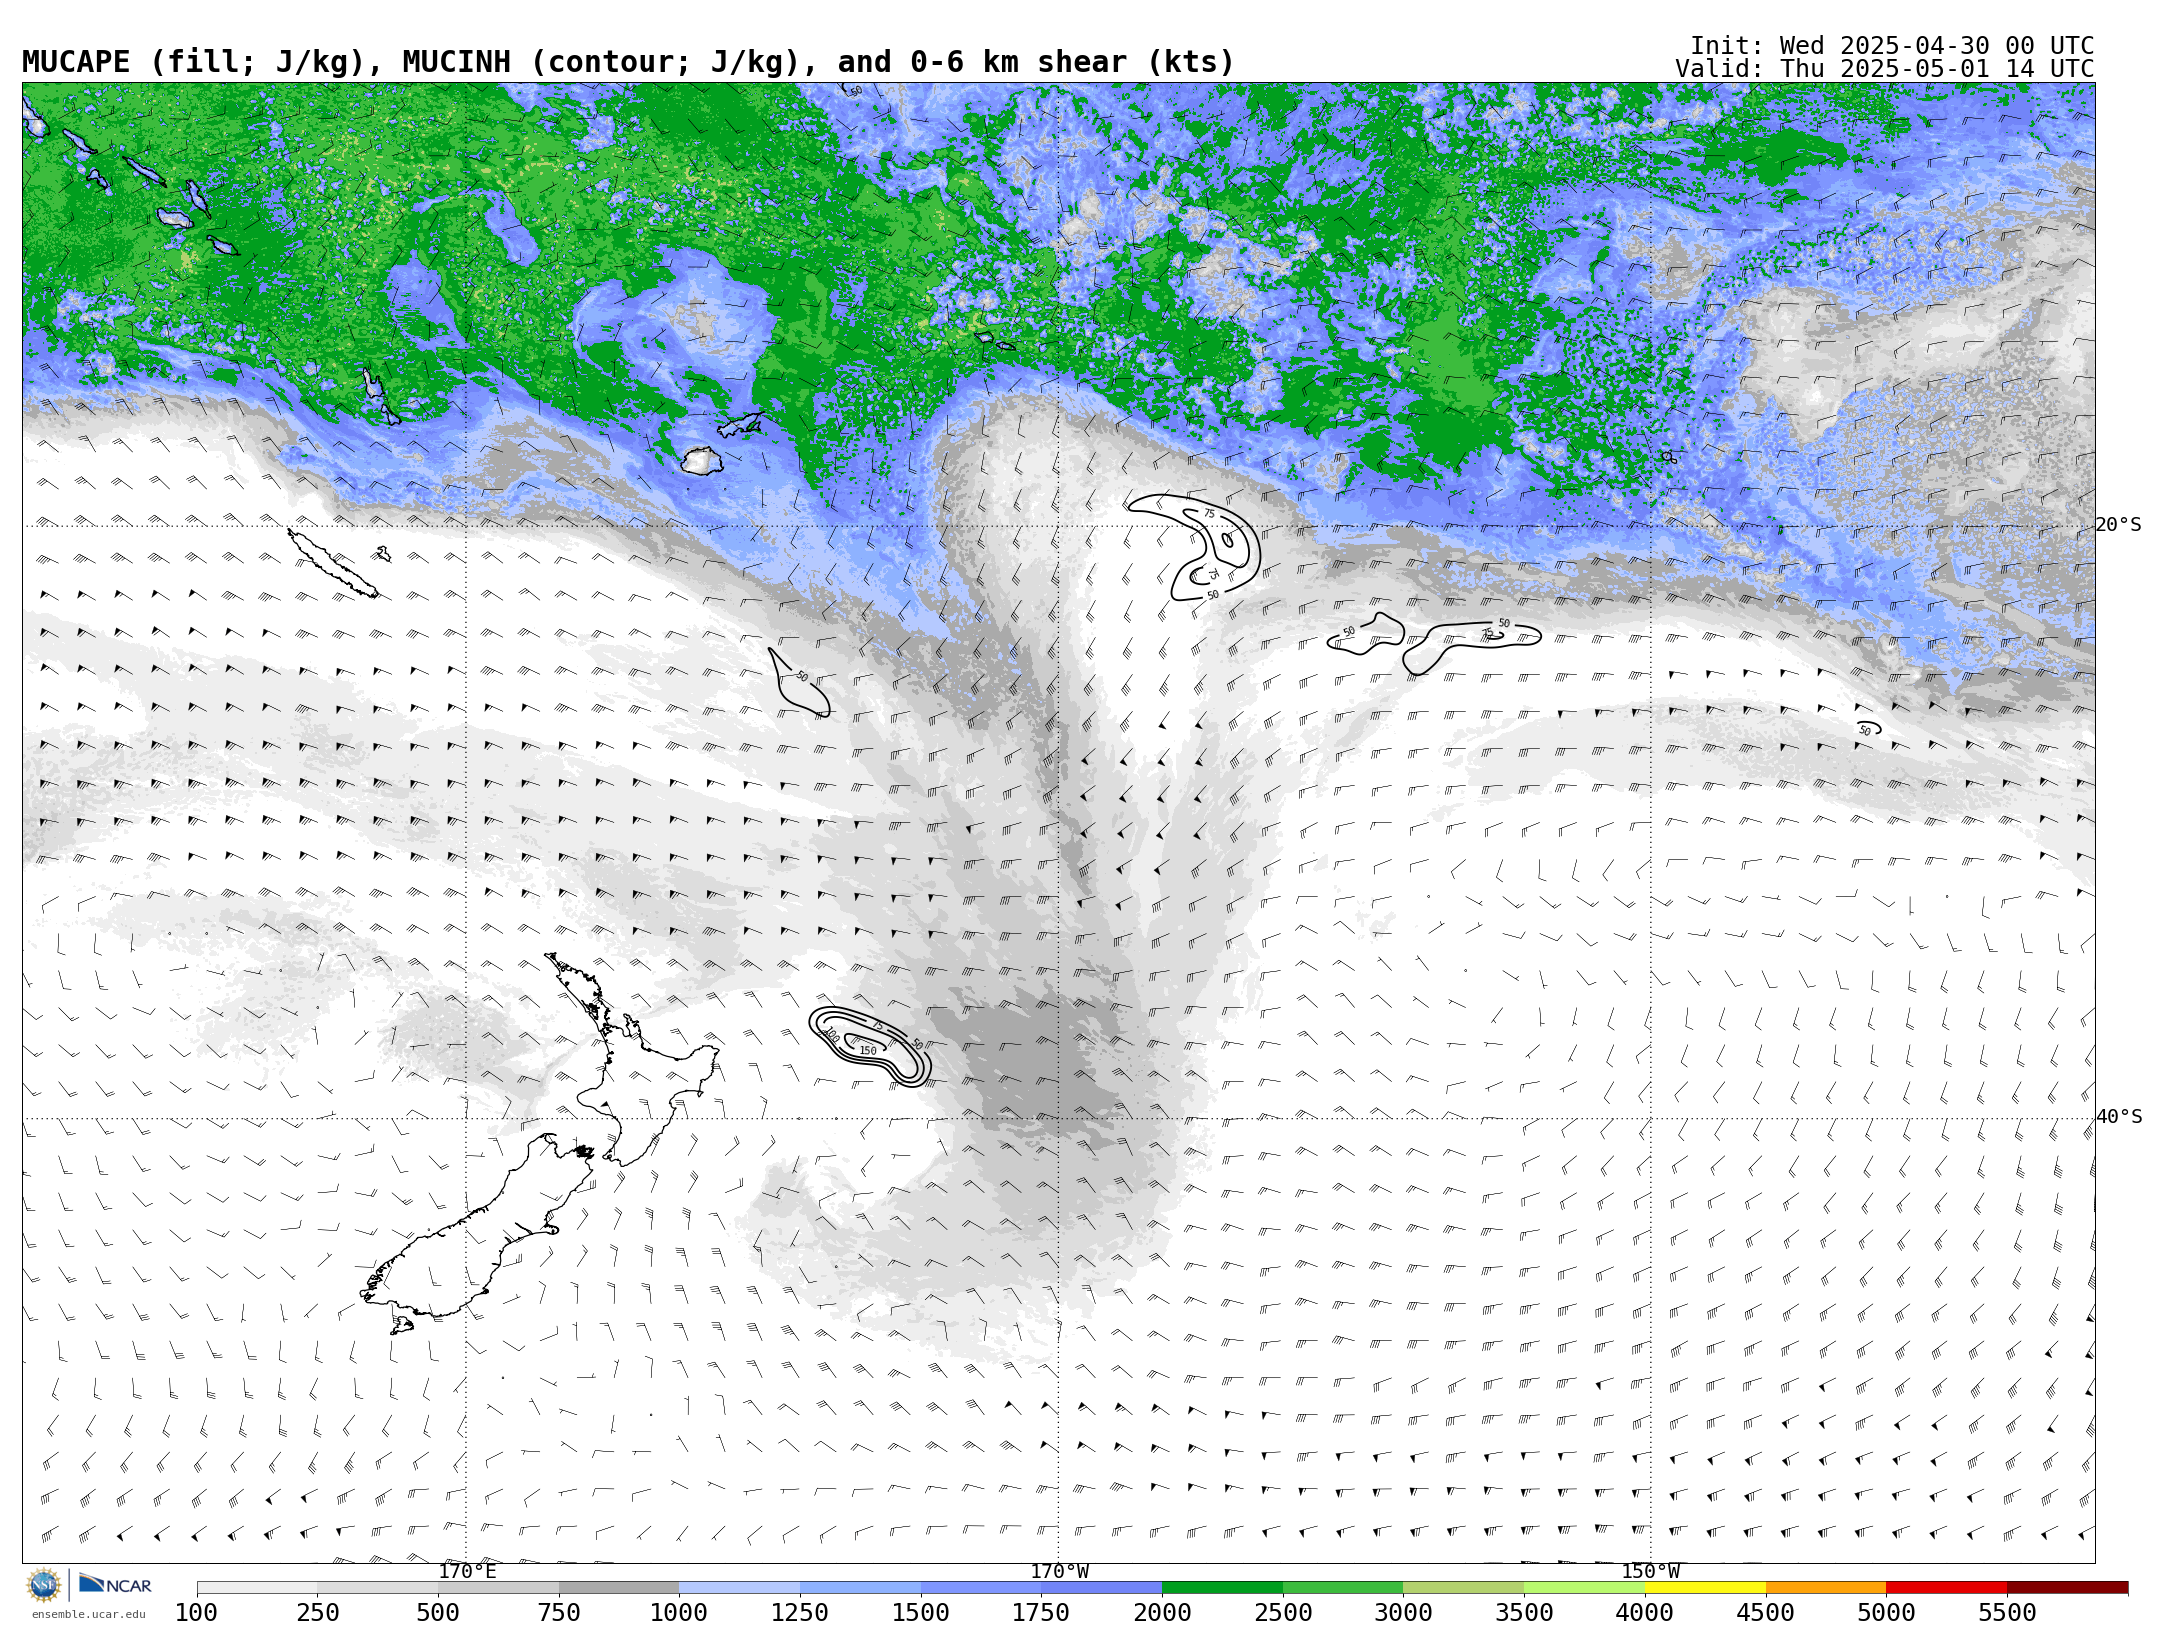Click the 5000 color bar label
This screenshot has height=1626, width=2160.
tap(1886, 1612)
